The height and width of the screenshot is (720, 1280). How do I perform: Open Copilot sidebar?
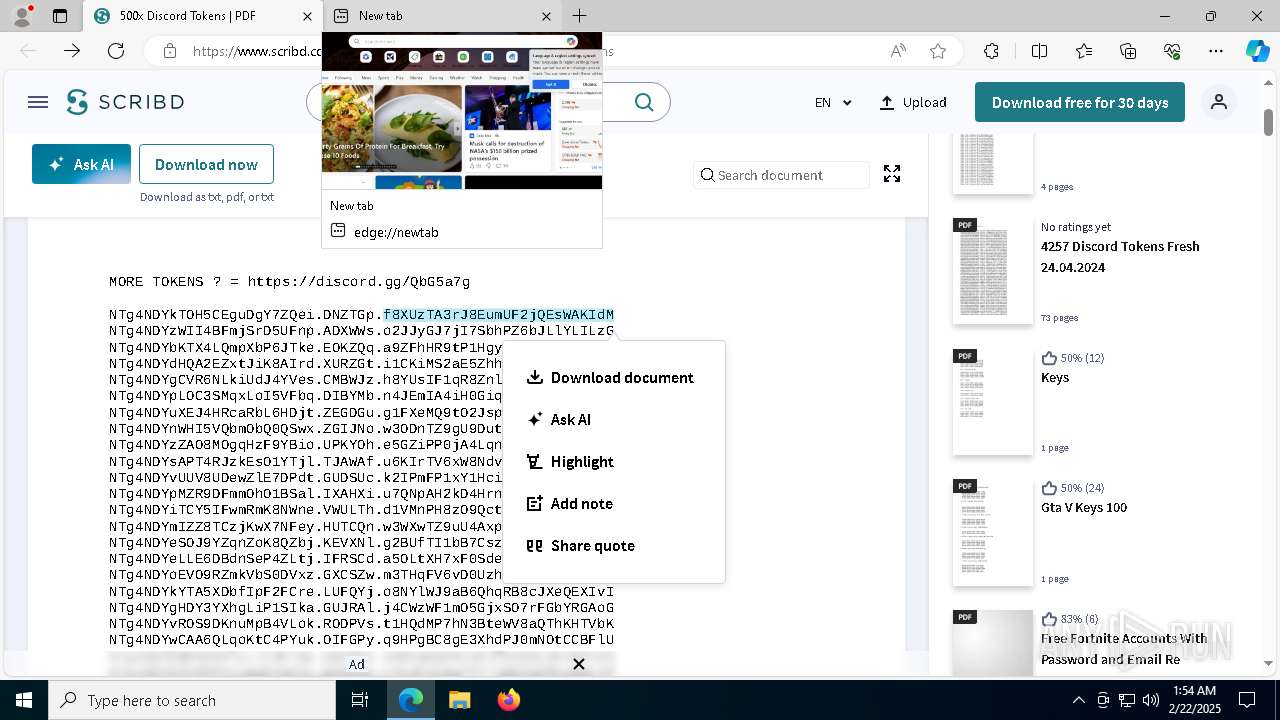(x=1257, y=51)
